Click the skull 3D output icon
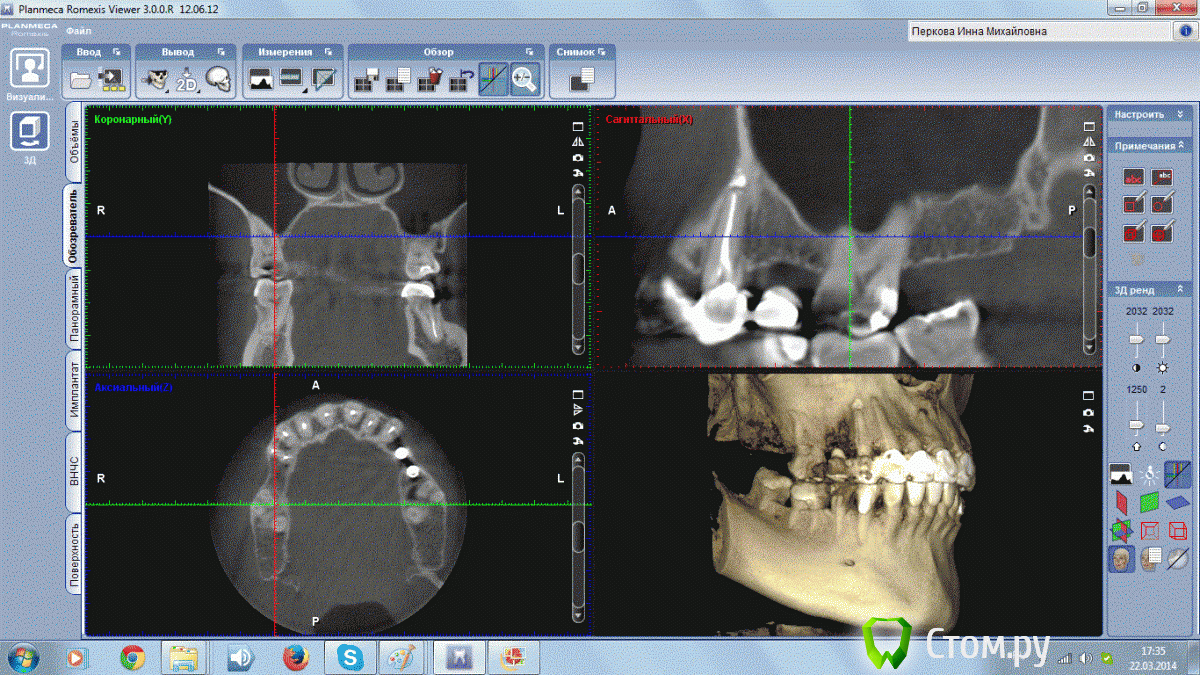 pyautogui.click(x=218, y=80)
